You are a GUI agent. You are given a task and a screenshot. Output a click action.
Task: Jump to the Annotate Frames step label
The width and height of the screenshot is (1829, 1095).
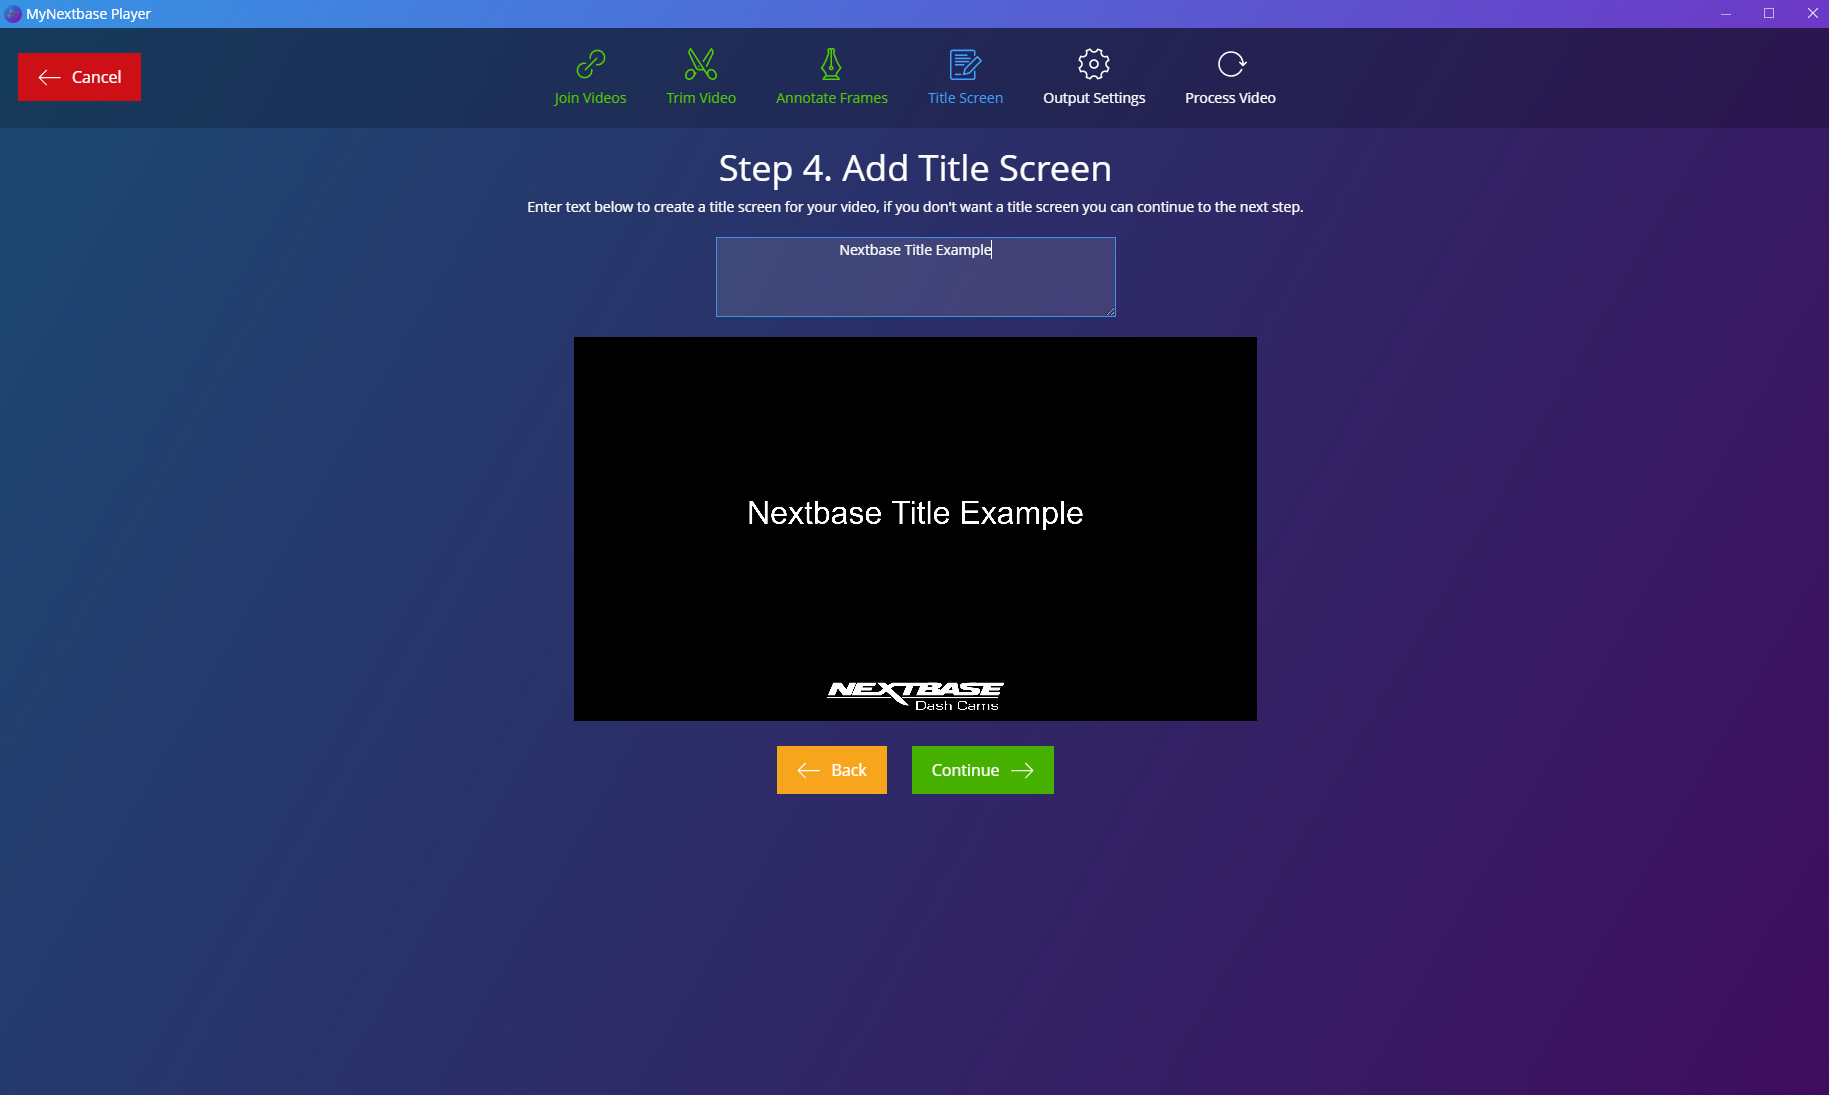click(x=831, y=98)
